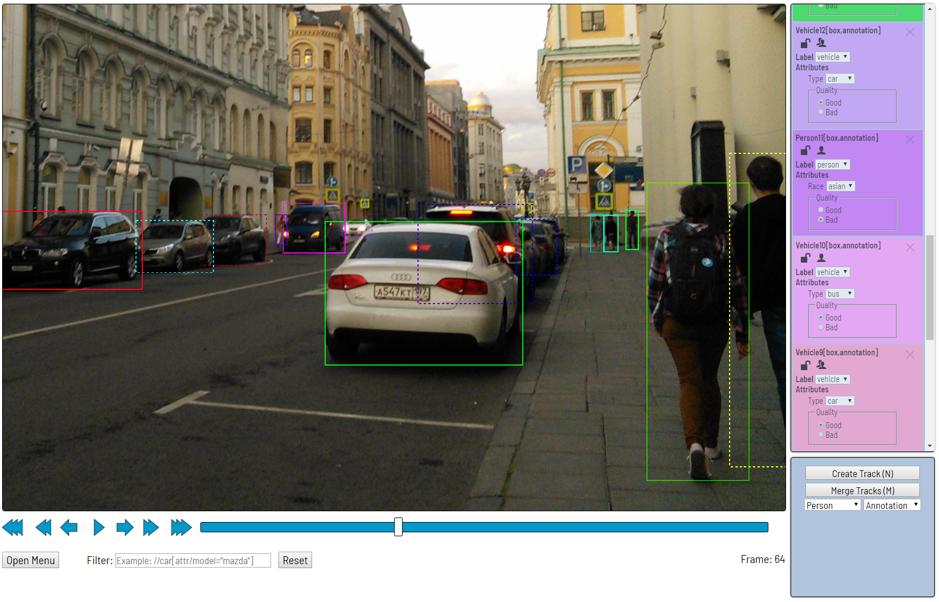Open the Race dropdown for Person11
The height and width of the screenshot is (602, 939).
tap(841, 186)
